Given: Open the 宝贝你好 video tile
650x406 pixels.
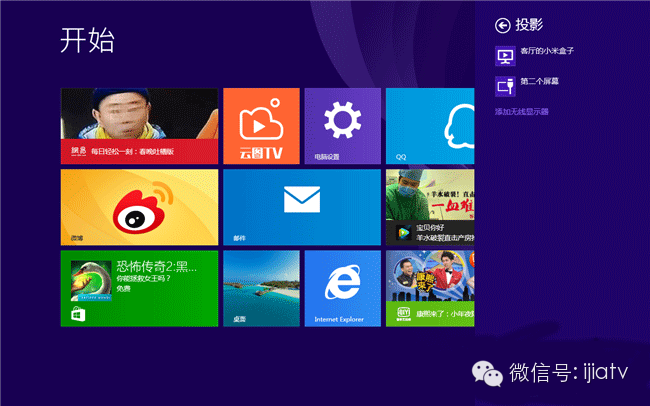Looking at the screenshot, I should (x=430, y=207).
